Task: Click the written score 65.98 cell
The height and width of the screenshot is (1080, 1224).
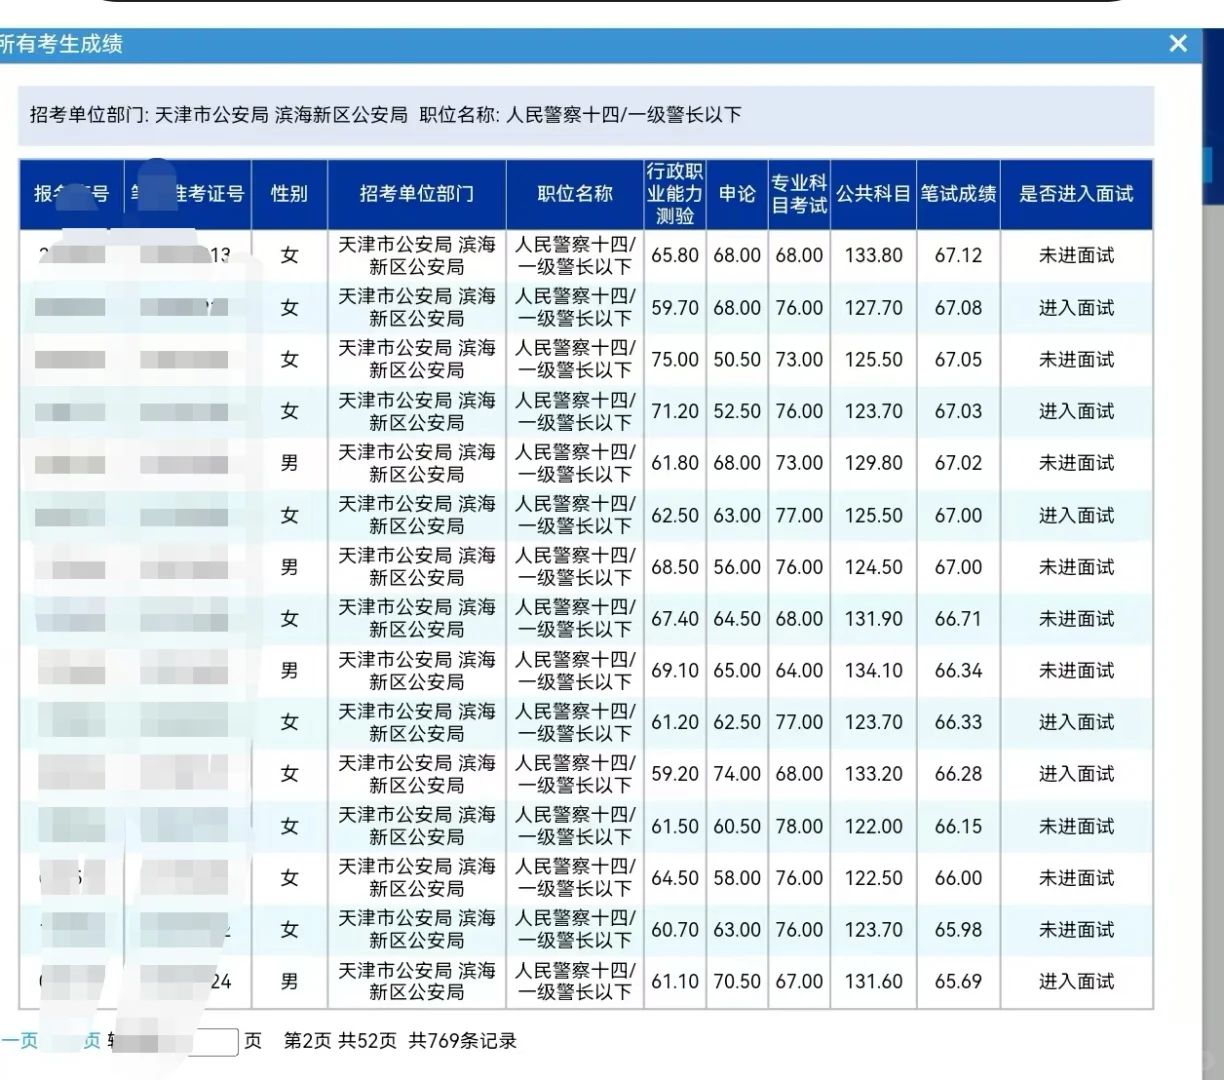Action: [x=959, y=930]
